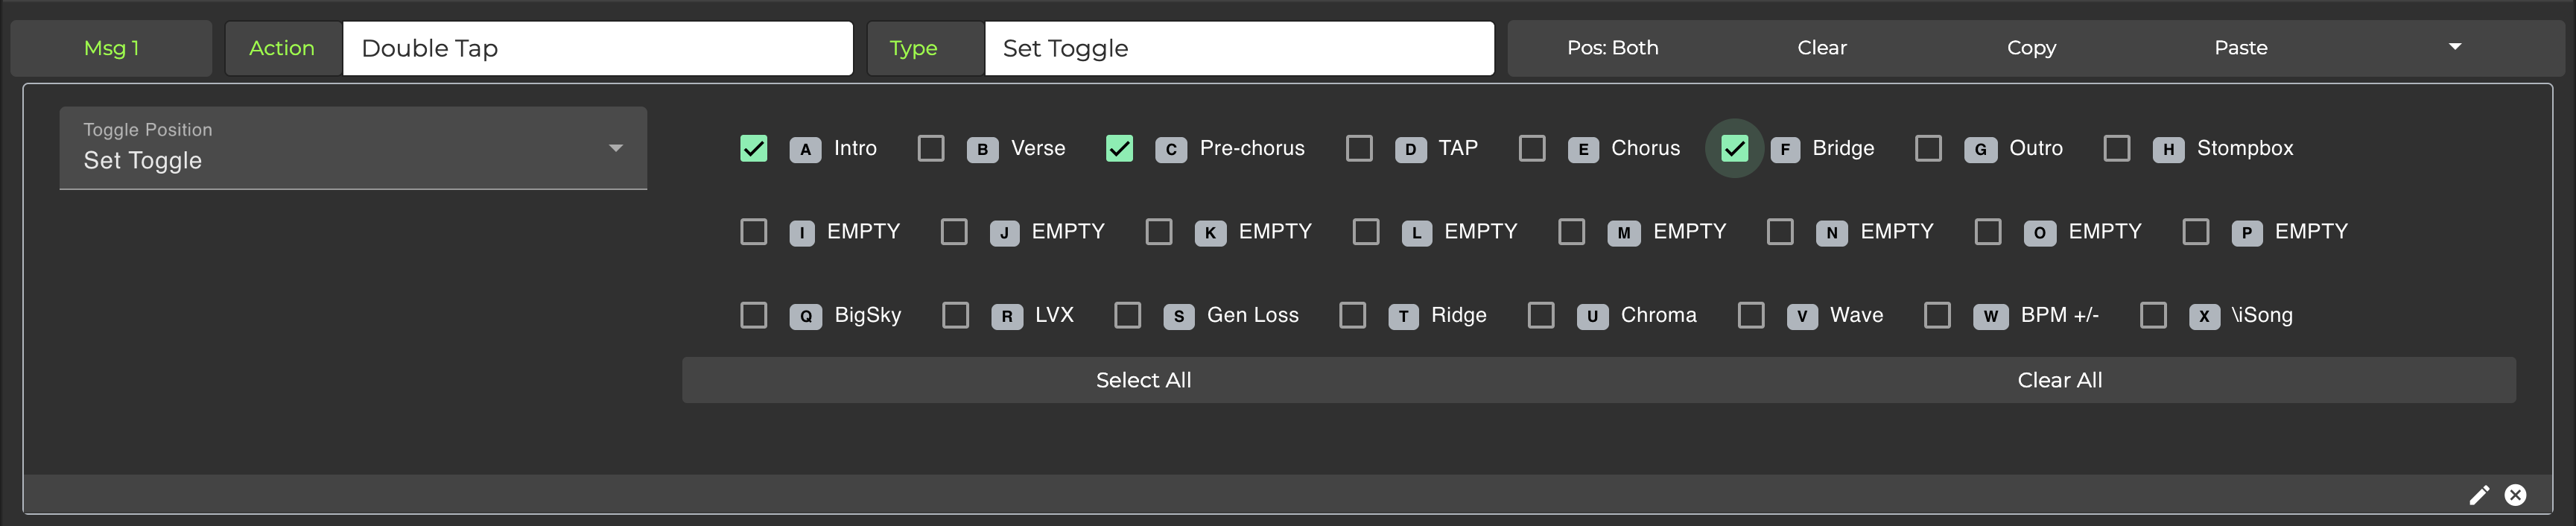This screenshot has height=526, width=2576.
Task: Click the circled X remove icon
Action: click(x=2515, y=495)
